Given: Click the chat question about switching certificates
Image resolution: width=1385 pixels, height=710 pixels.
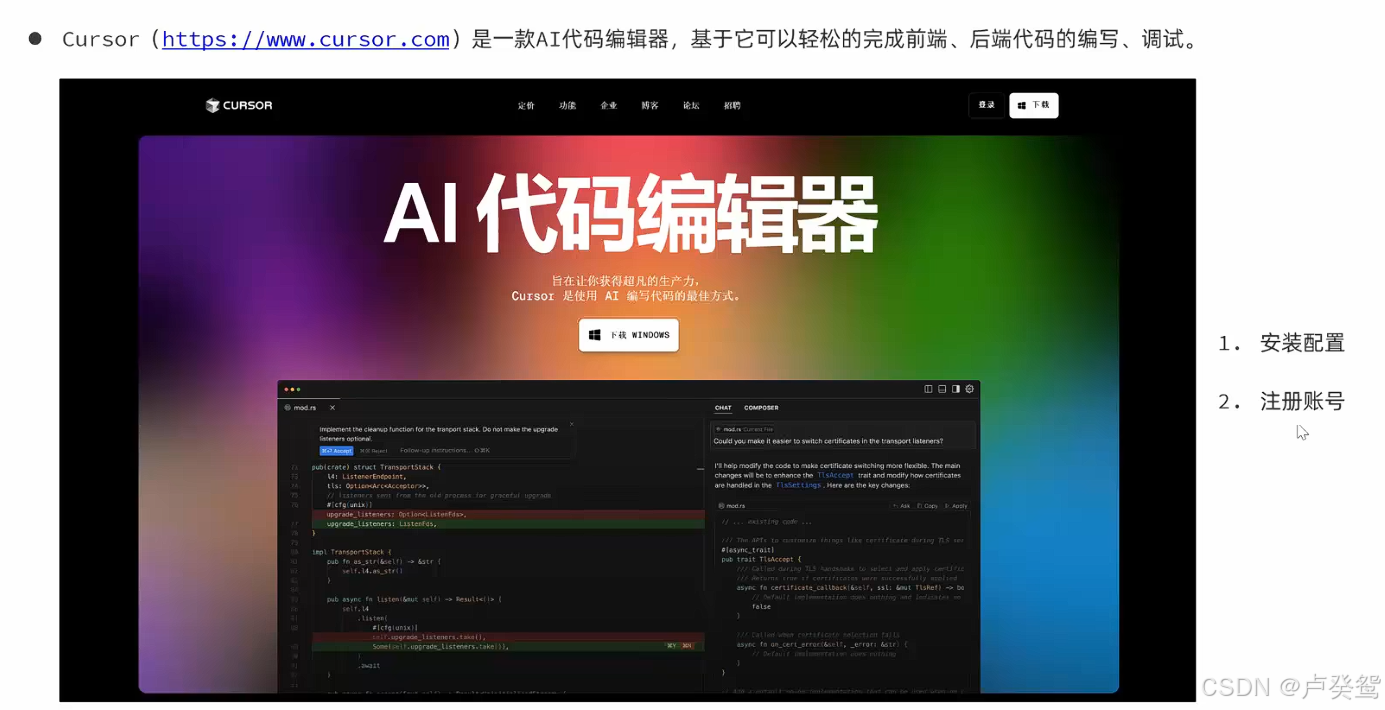Looking at the screenshot, I should click(828, 441).
